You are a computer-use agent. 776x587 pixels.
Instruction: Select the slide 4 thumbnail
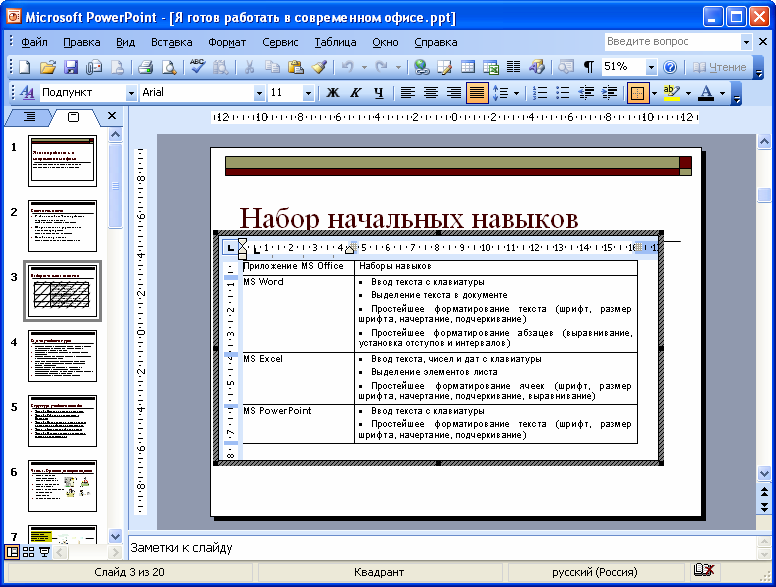[62, 356]
